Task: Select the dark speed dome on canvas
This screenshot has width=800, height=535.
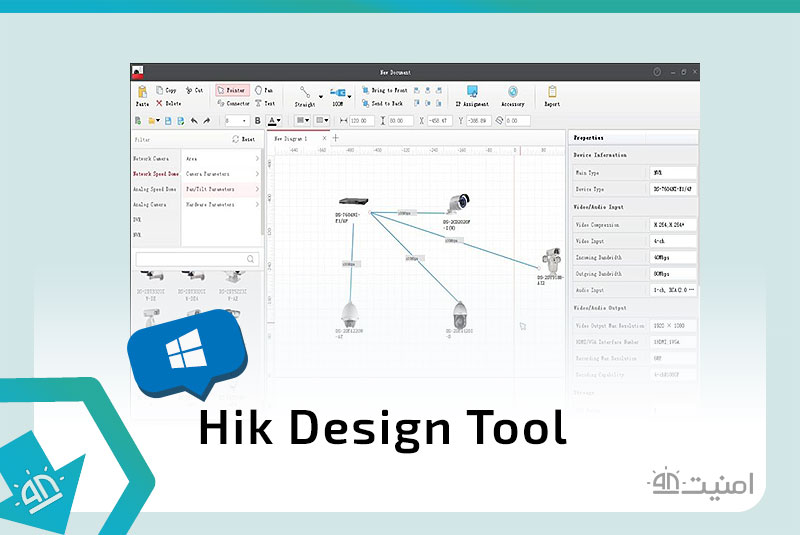Action: coord(460,315)
